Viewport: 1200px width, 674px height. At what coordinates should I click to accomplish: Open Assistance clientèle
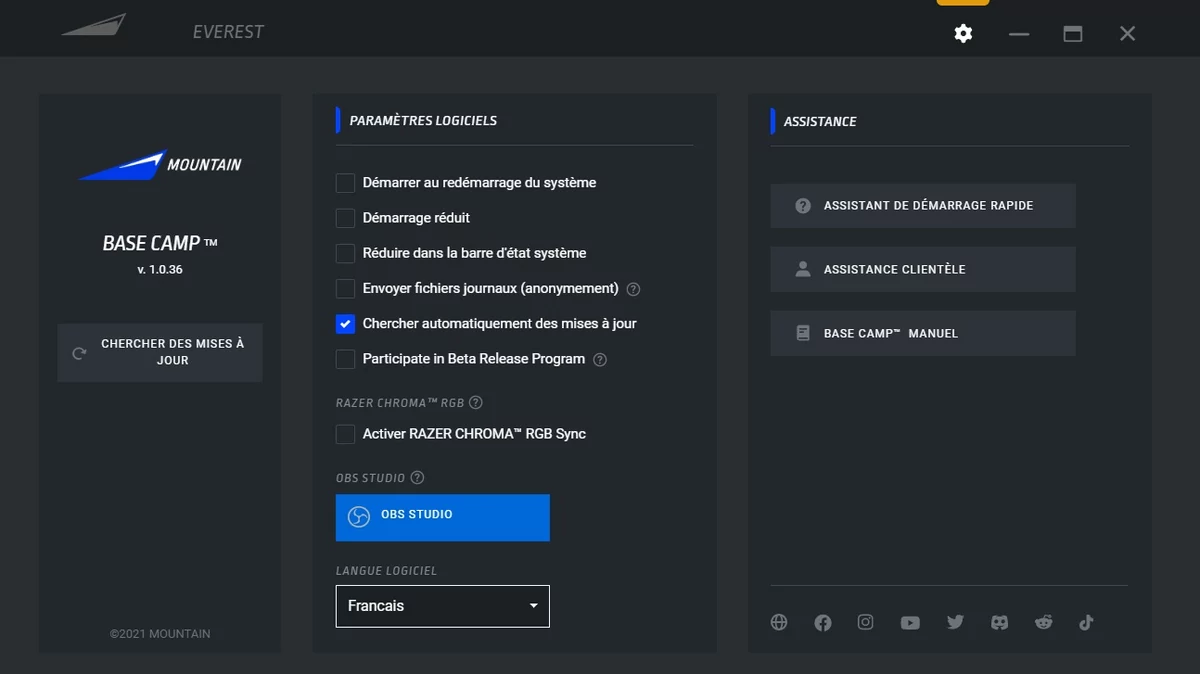pyautogui.click(x=923, y=269)
